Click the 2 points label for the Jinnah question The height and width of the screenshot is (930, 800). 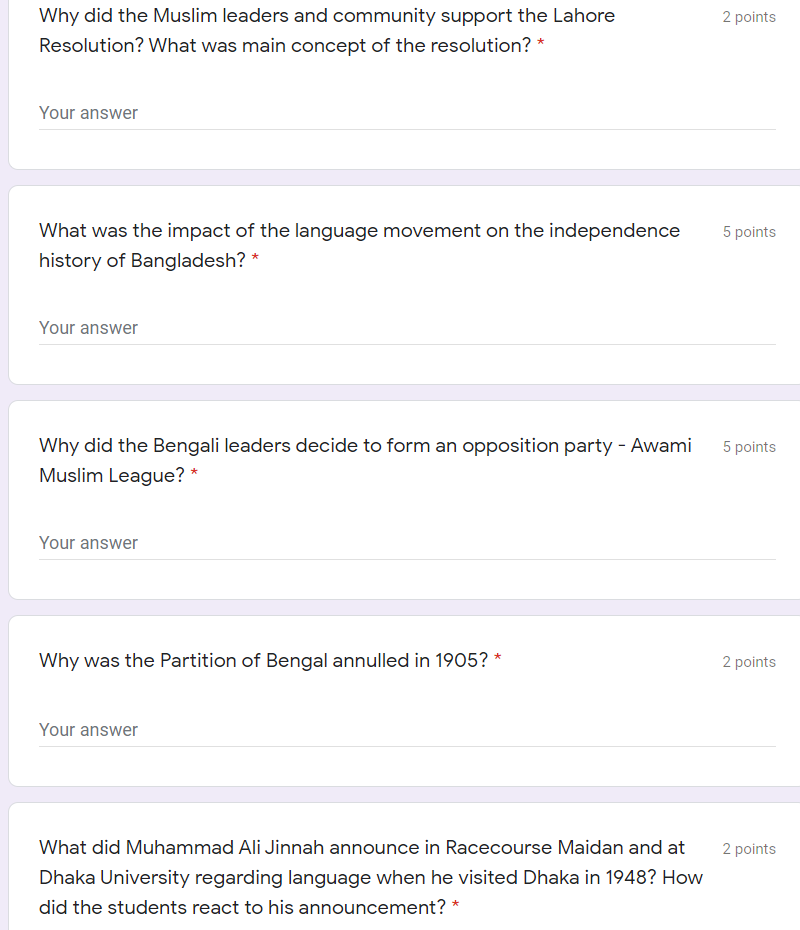coord(749,849)
